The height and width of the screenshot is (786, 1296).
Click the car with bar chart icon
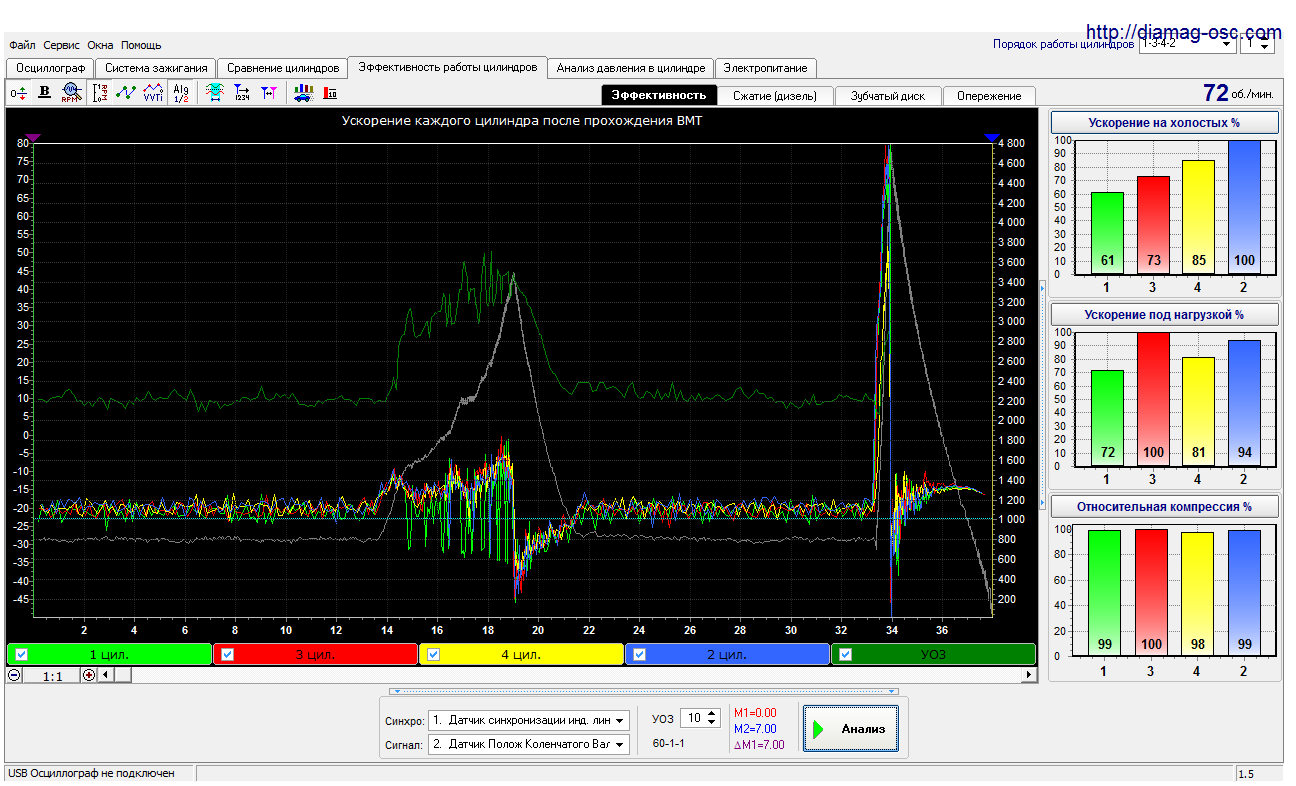(303, 93)
